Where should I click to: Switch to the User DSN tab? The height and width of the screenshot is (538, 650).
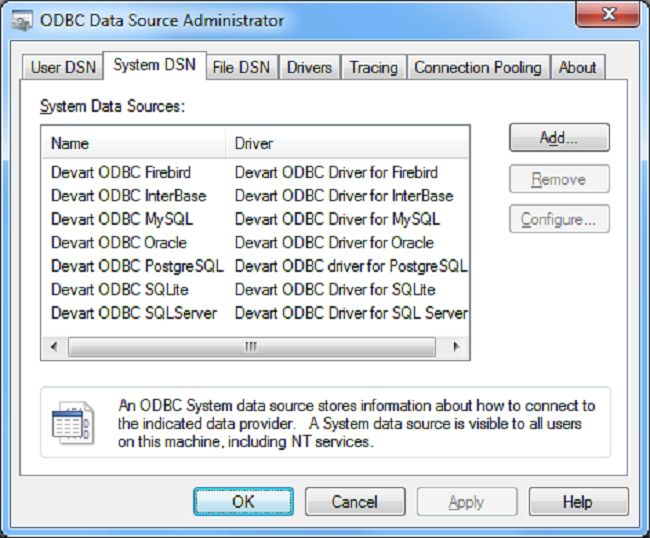tap(63, 67)
